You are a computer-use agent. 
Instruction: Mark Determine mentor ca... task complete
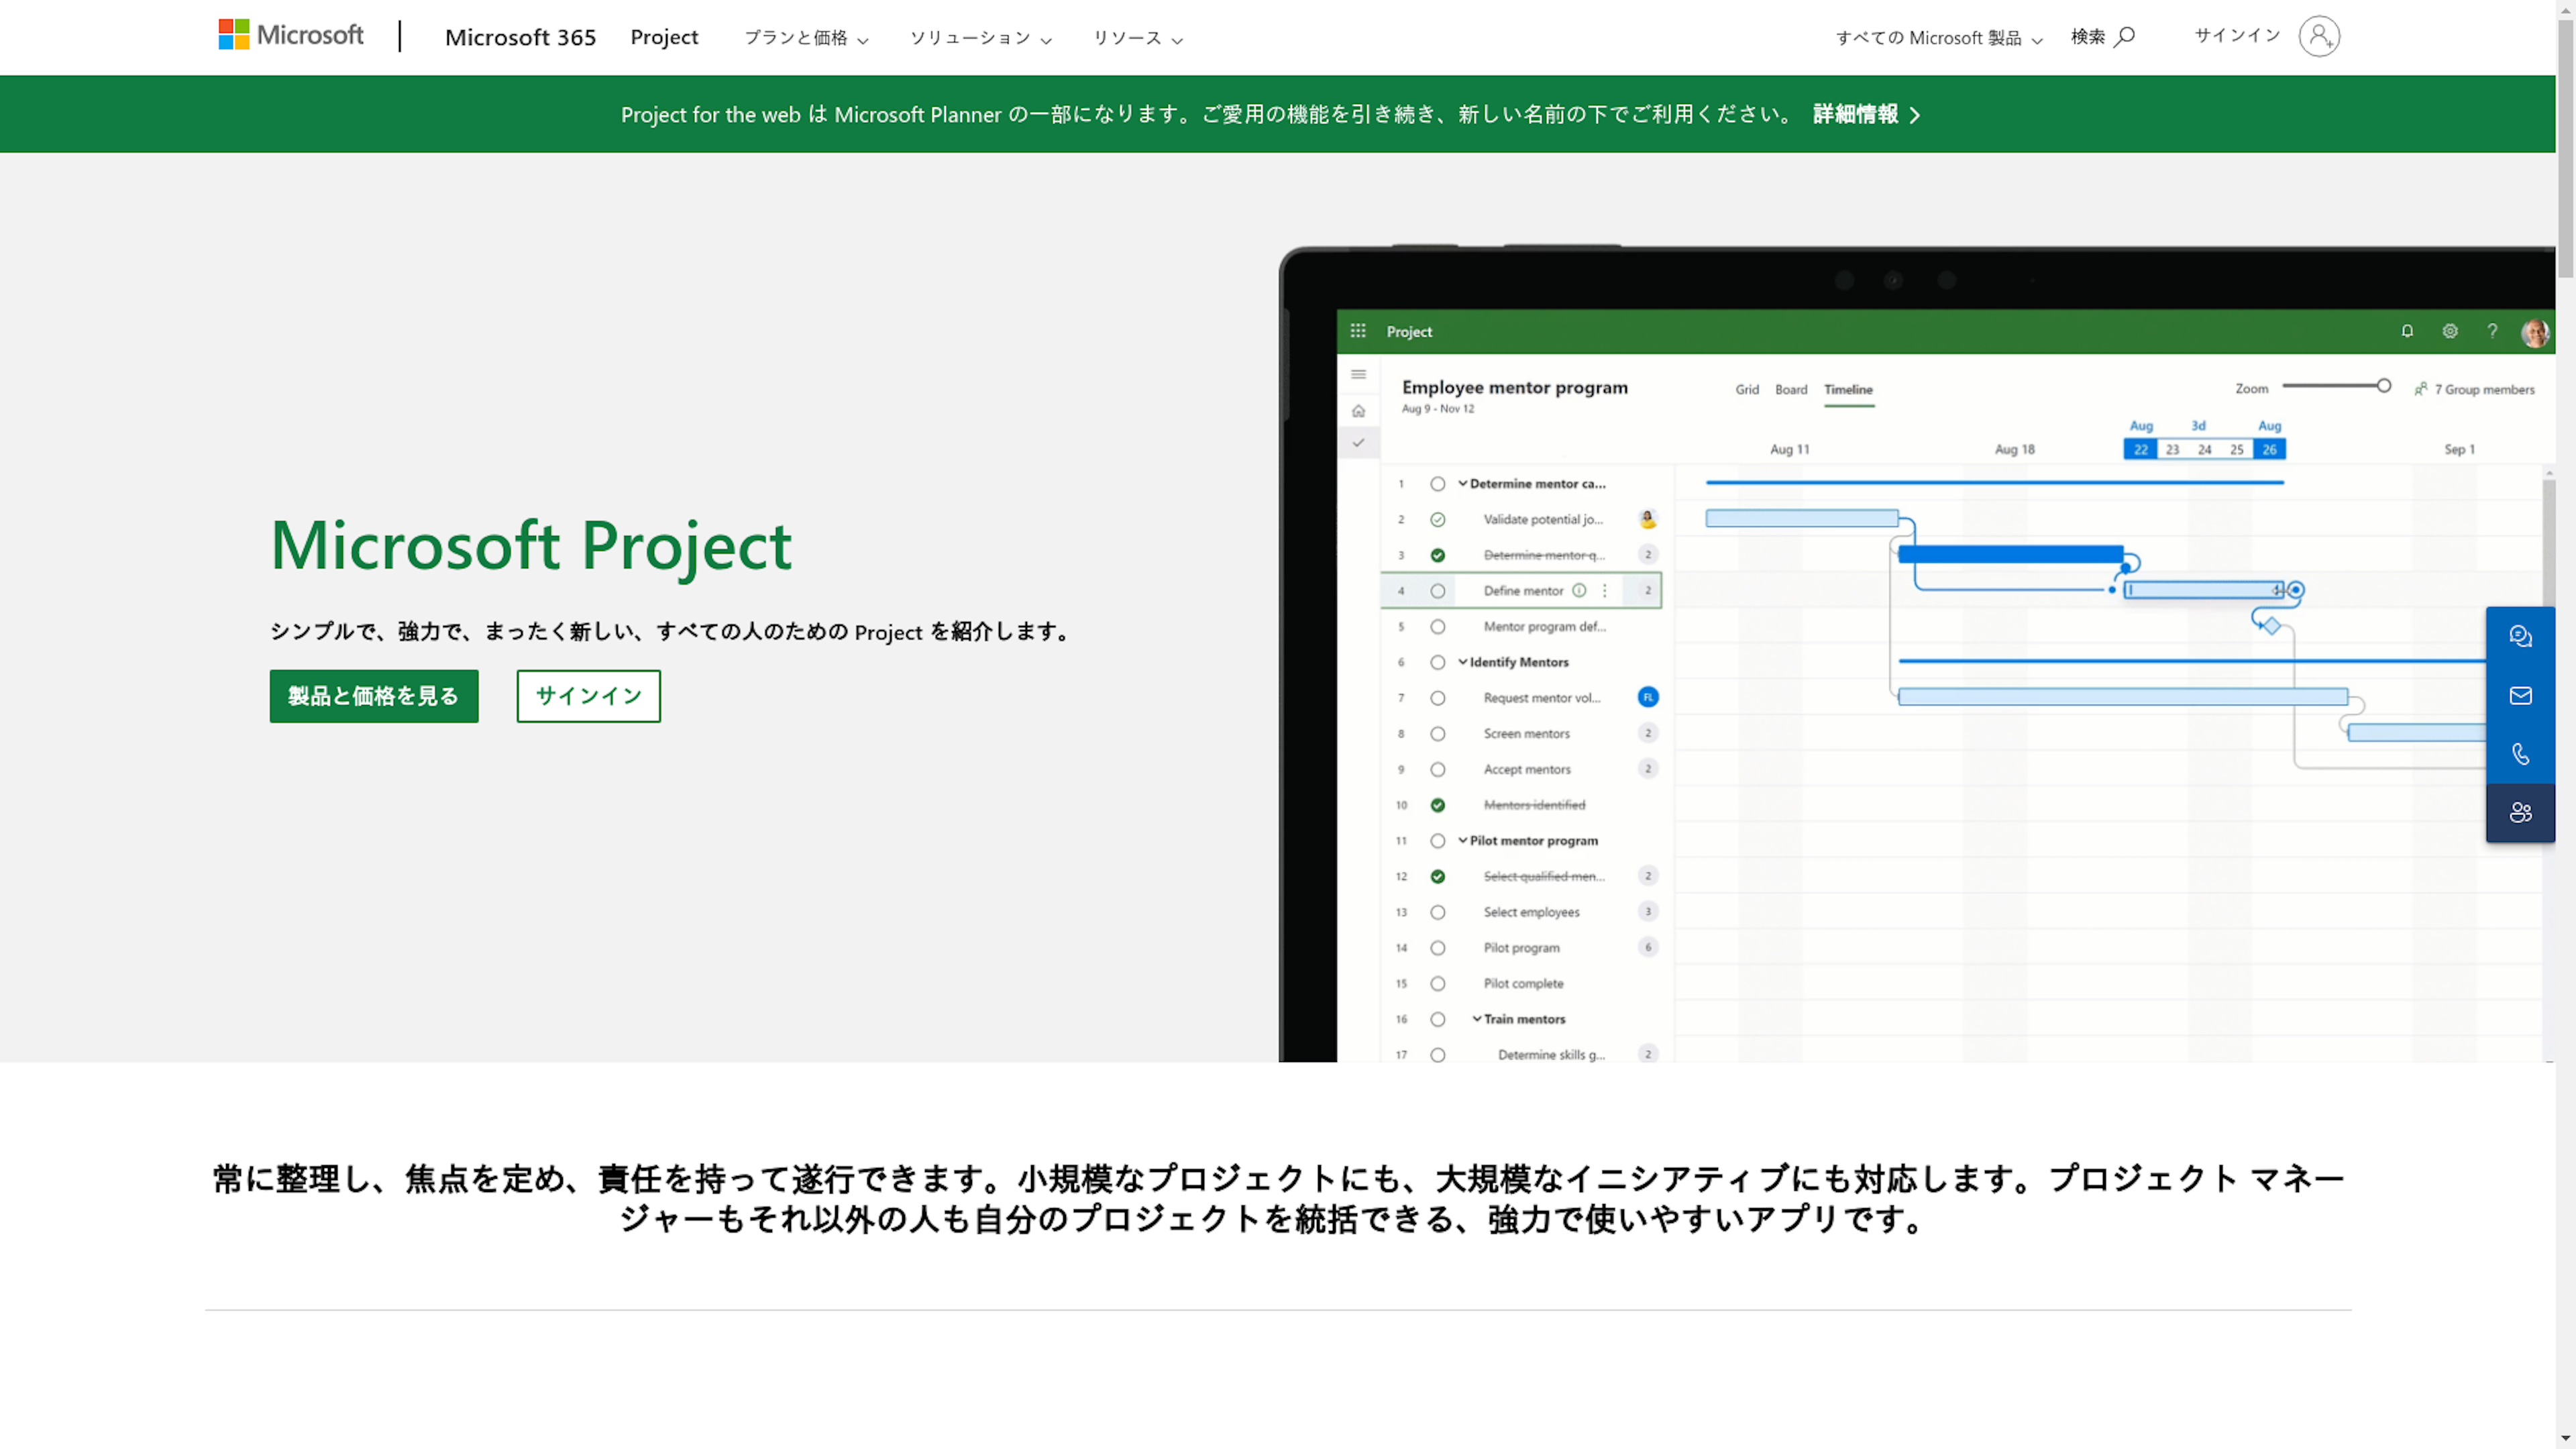(x=1437, y=483)
